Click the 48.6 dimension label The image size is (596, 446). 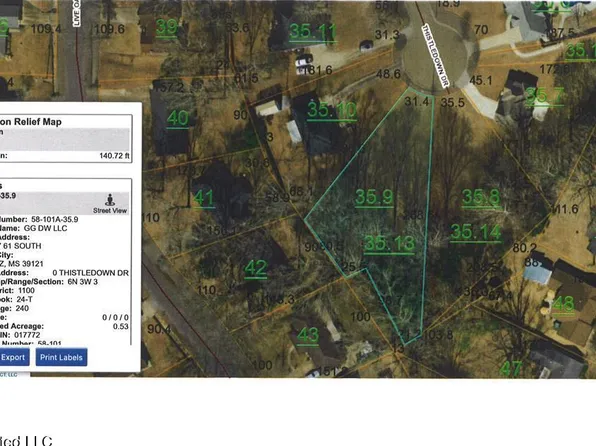388,74
